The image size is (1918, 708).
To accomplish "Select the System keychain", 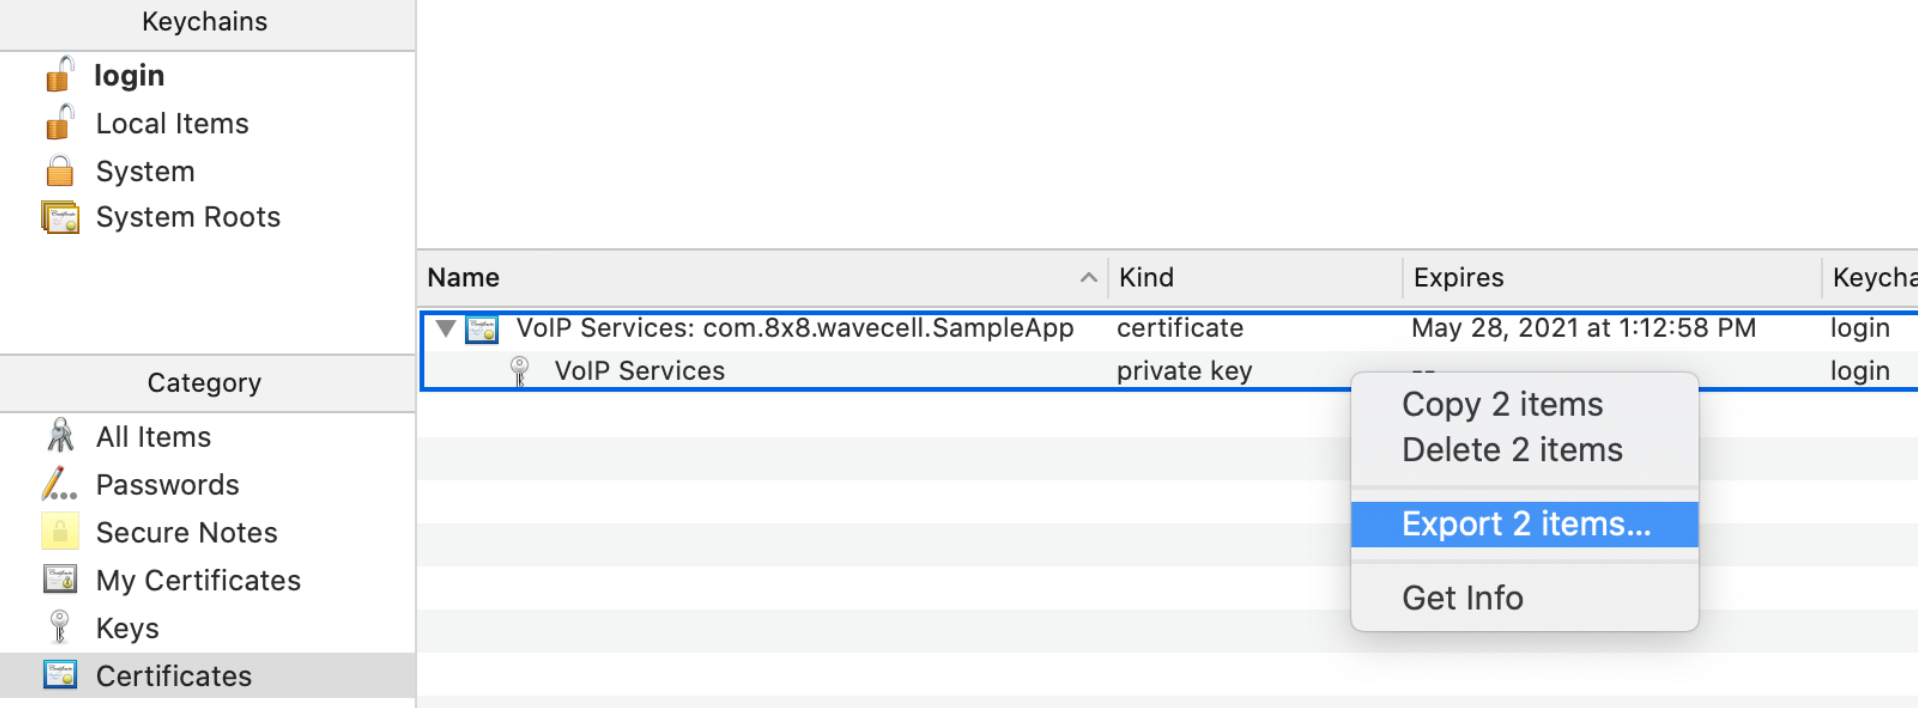I will (145, 171).
